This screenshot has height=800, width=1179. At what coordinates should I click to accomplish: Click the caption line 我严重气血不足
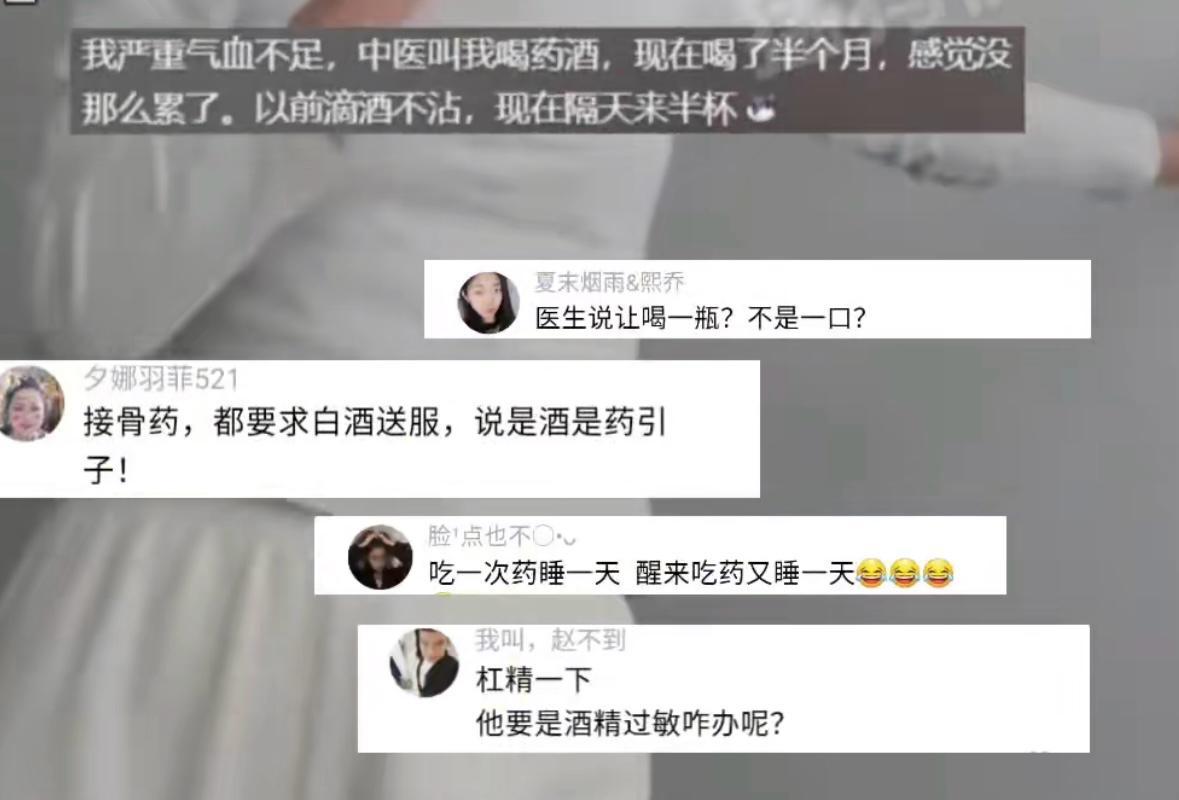(x=547, y=56)
